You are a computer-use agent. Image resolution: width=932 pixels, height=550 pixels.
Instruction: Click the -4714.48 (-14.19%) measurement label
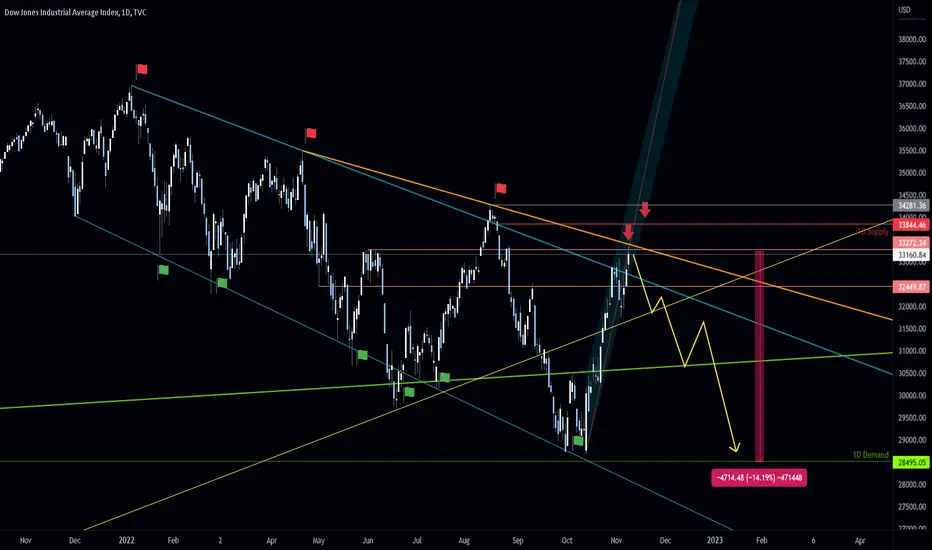[759, 477]
